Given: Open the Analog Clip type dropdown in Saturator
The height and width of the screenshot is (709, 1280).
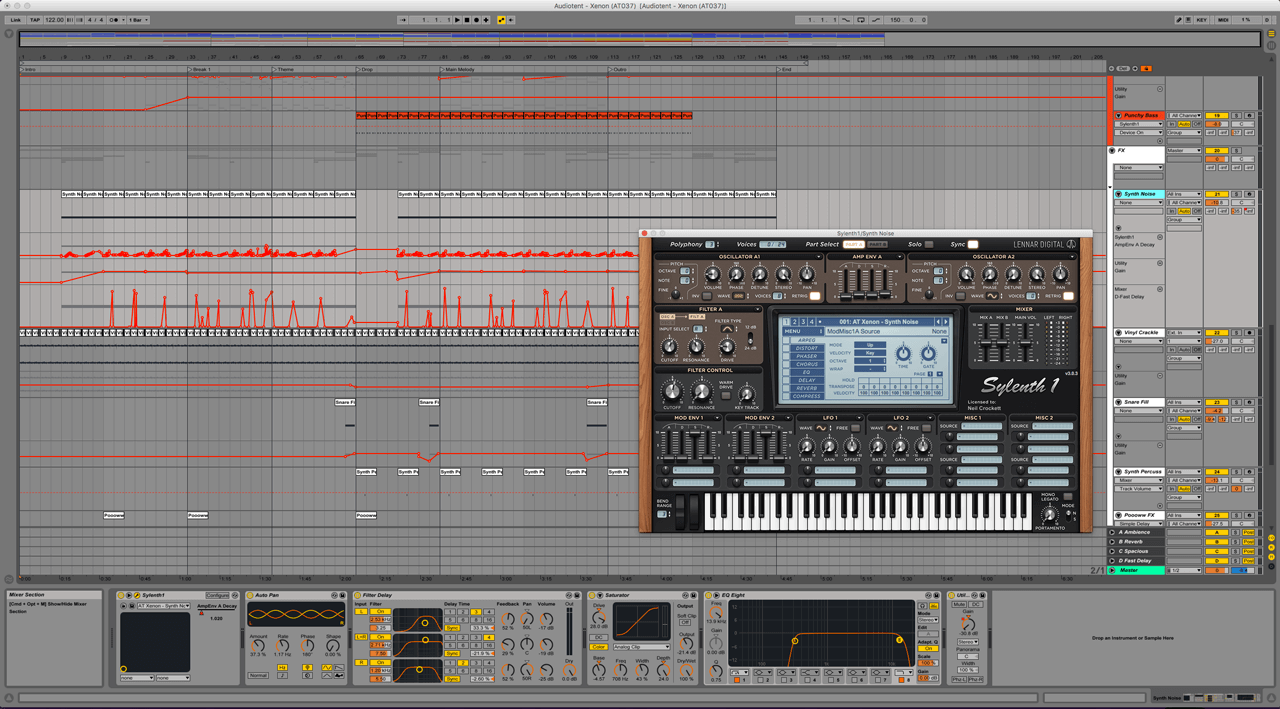Looking at the screenshot, I should click(x=640, y=647).
